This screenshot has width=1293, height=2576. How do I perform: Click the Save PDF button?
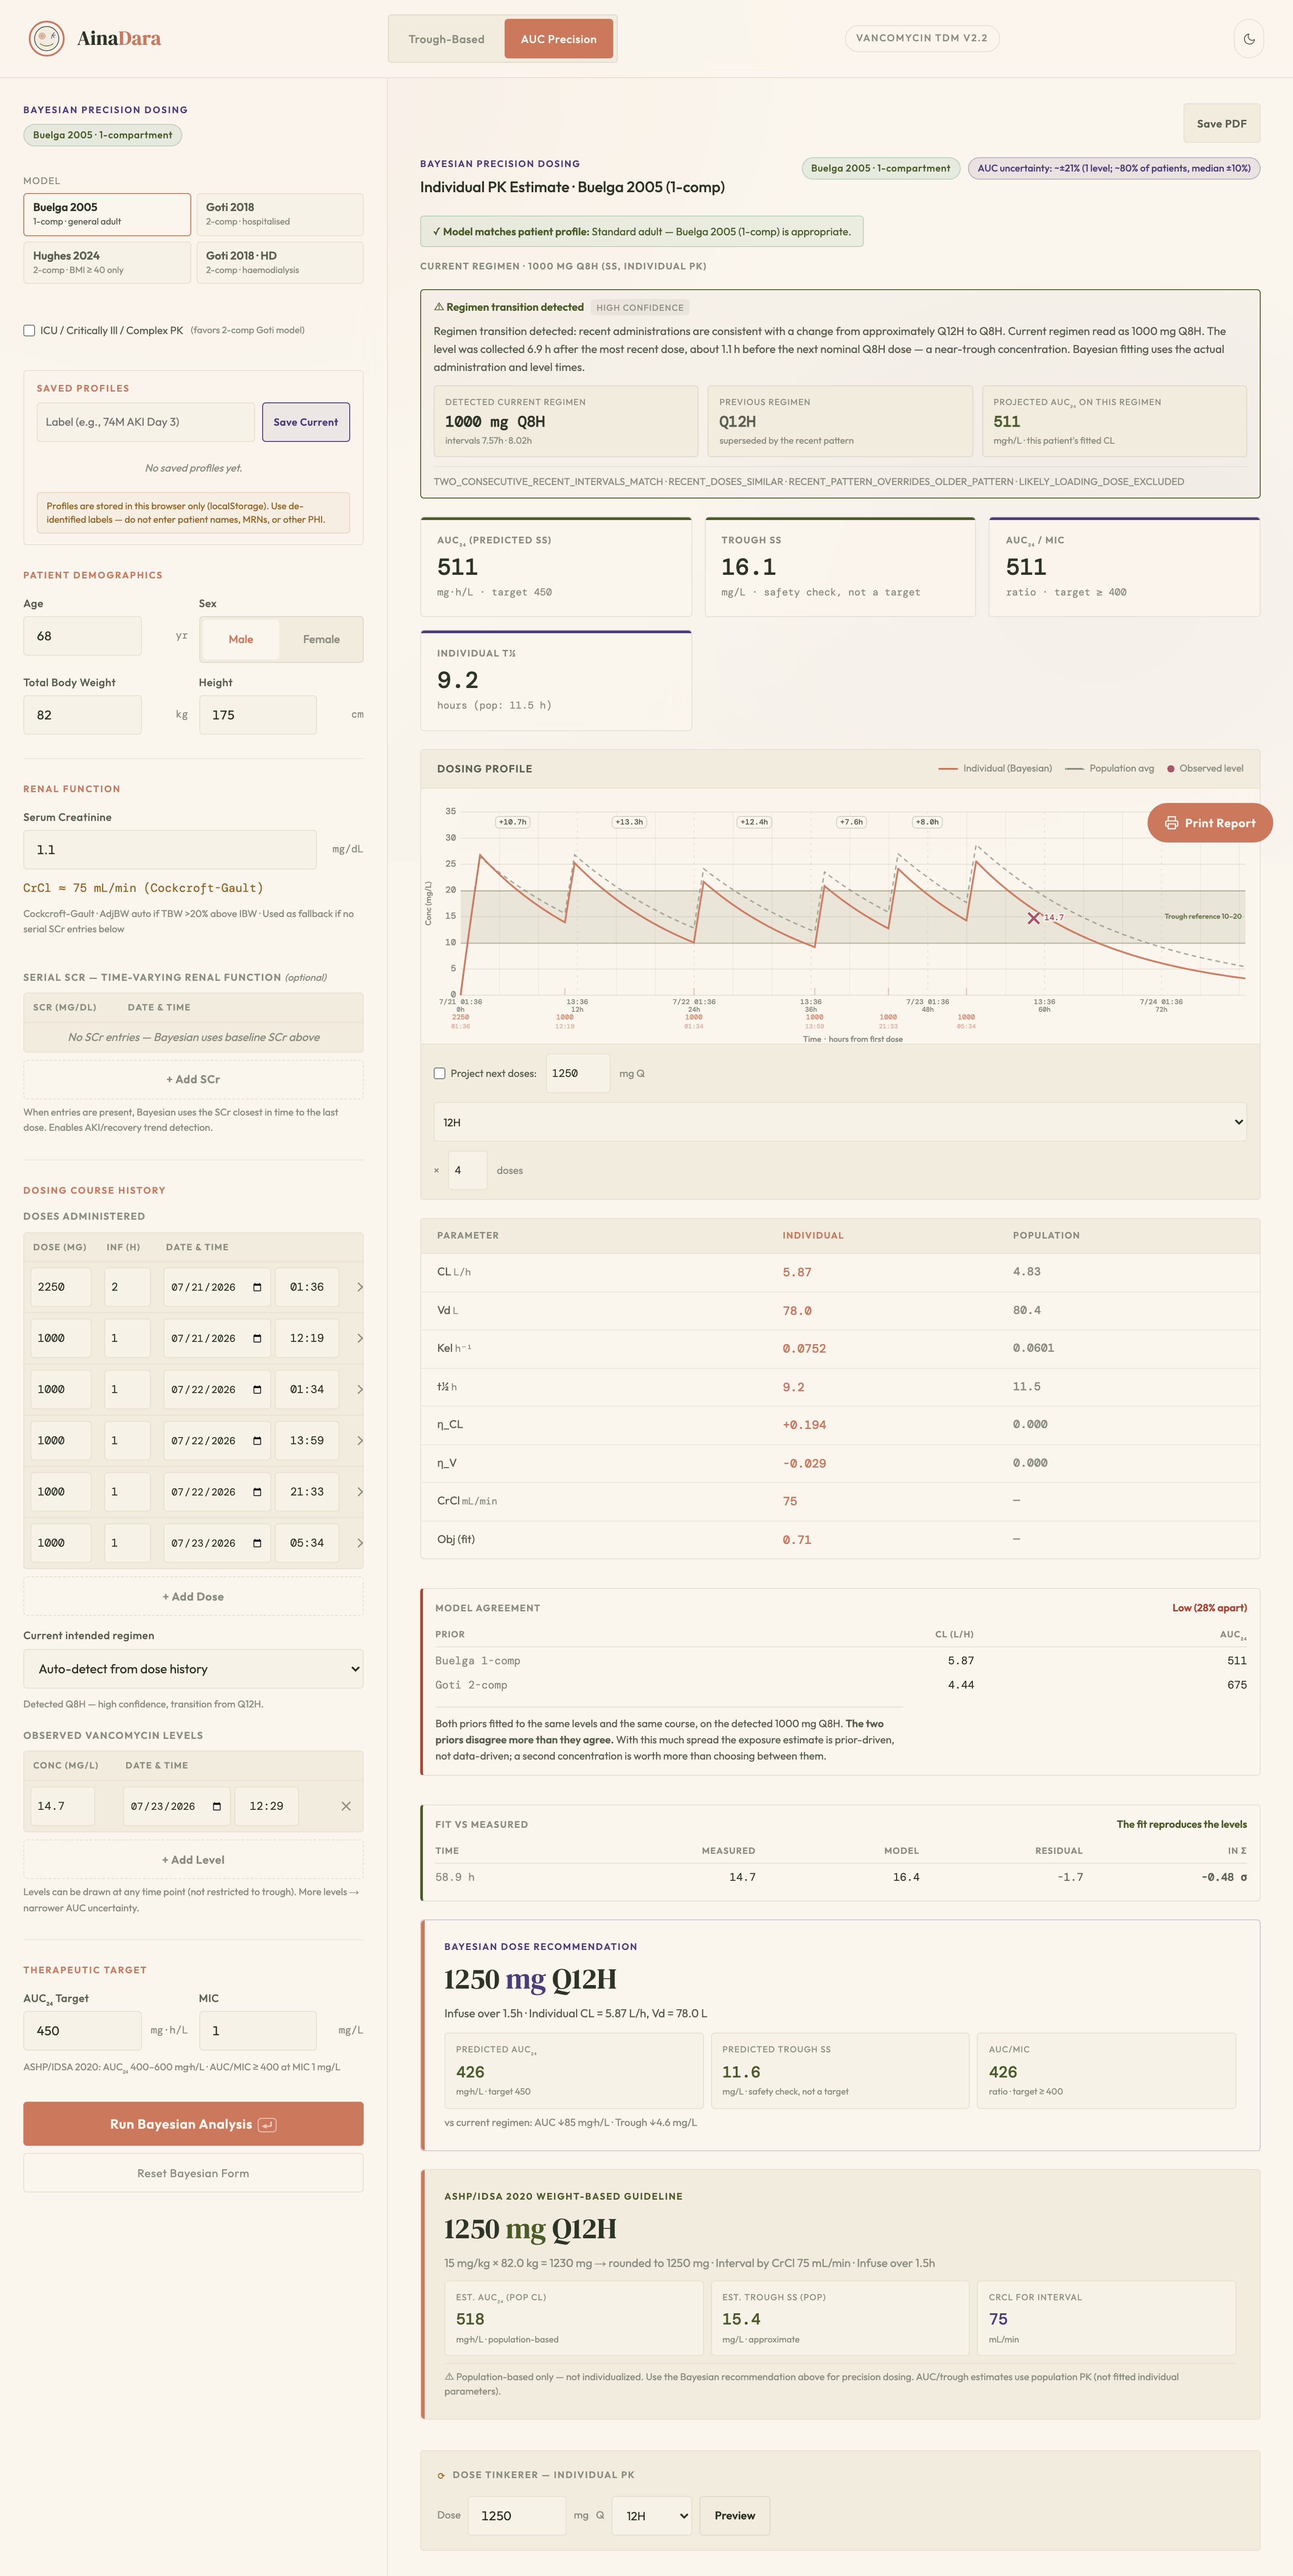coord(1221,123)
